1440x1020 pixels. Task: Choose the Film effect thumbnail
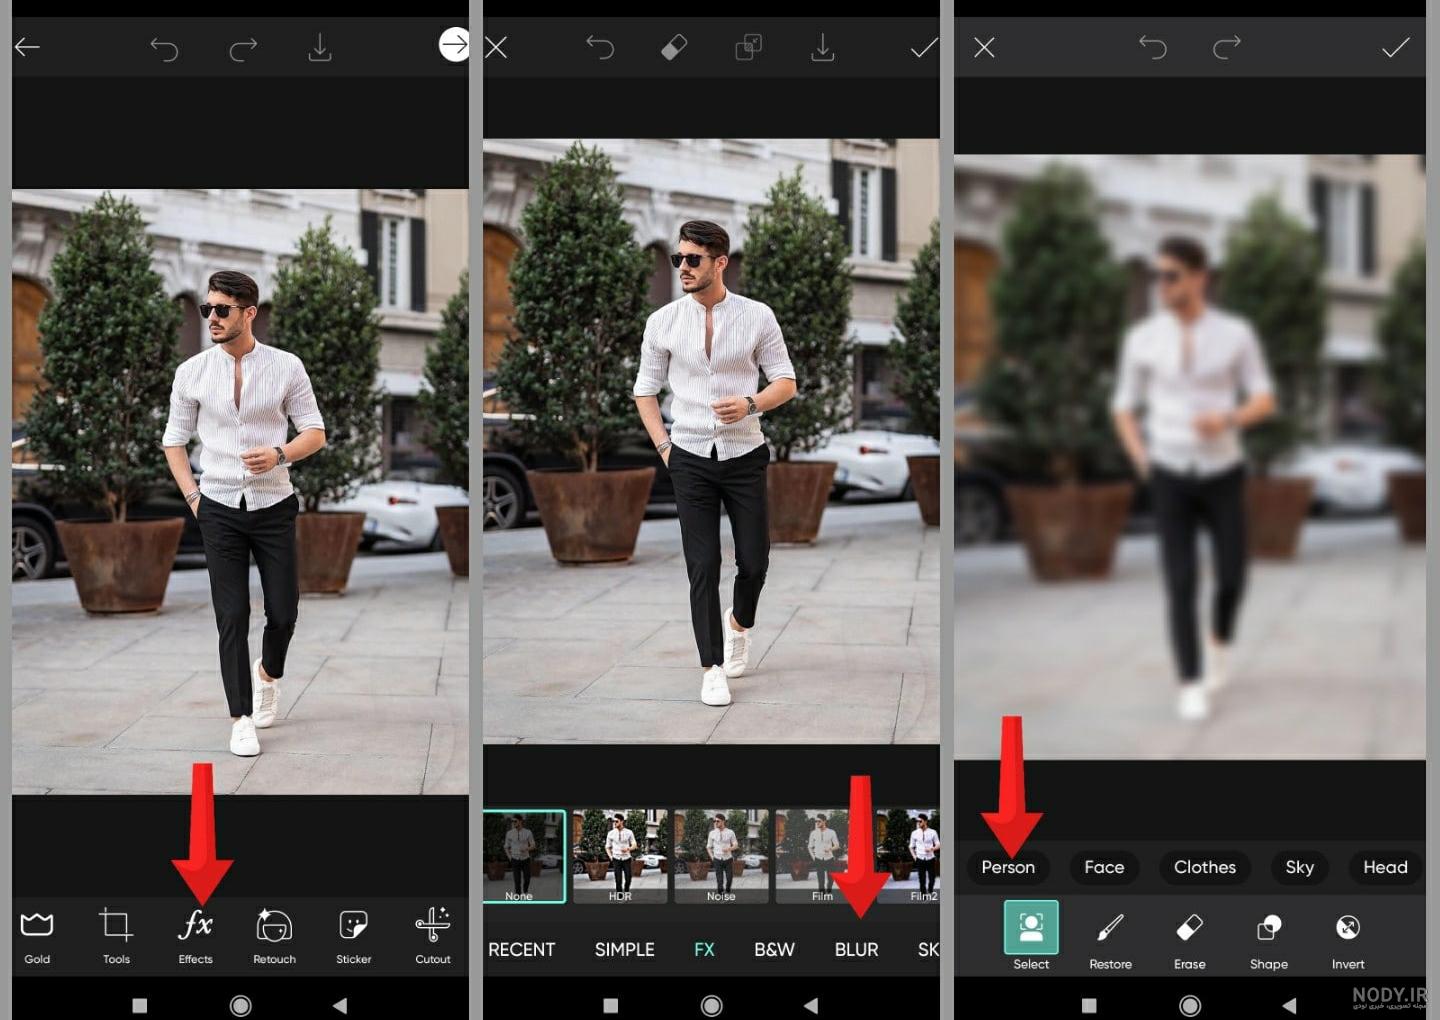[822, 856]
